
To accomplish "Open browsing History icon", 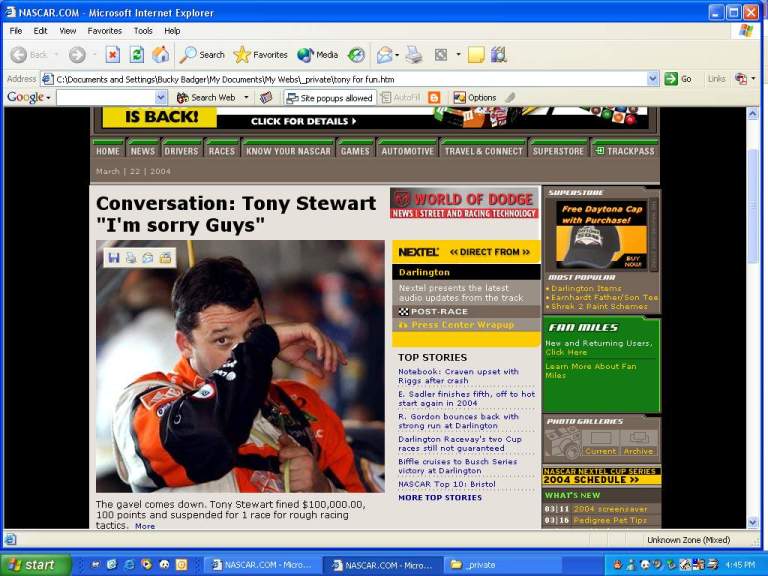I will [x=356, y=55].
